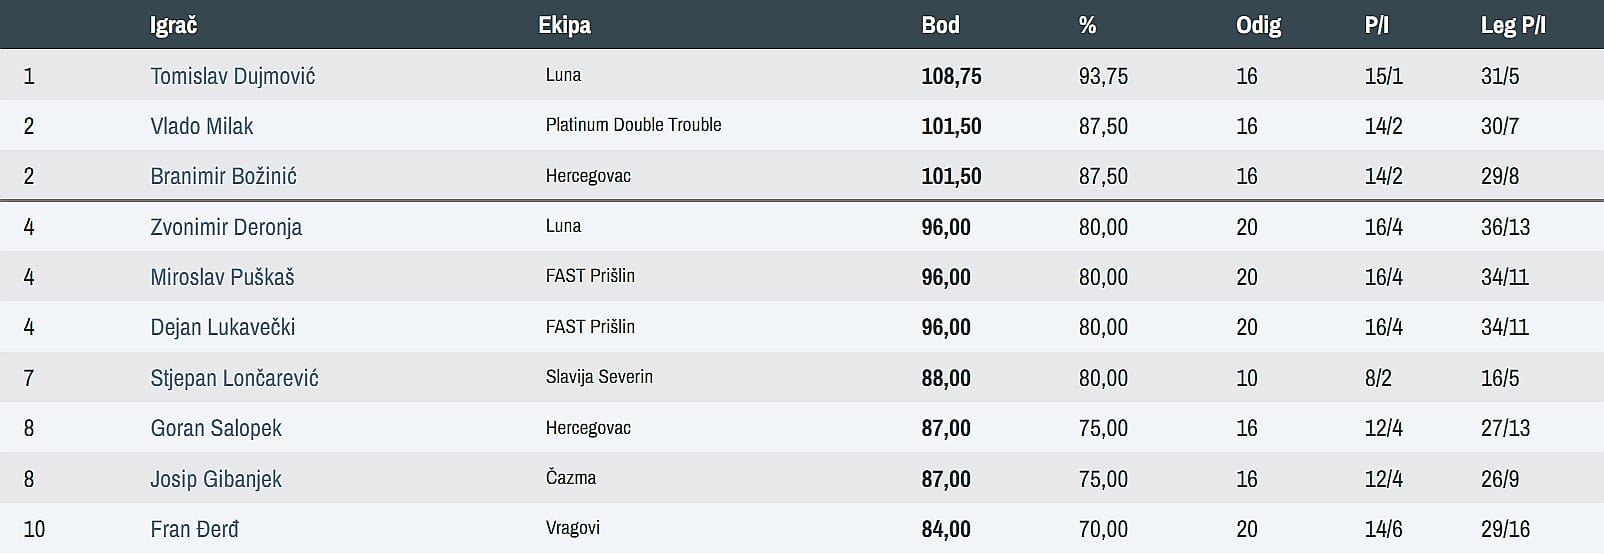This screenshot has width=1604, height=554.
Task: Sort by the Igrač column header
Action: (x=173, y=25)
